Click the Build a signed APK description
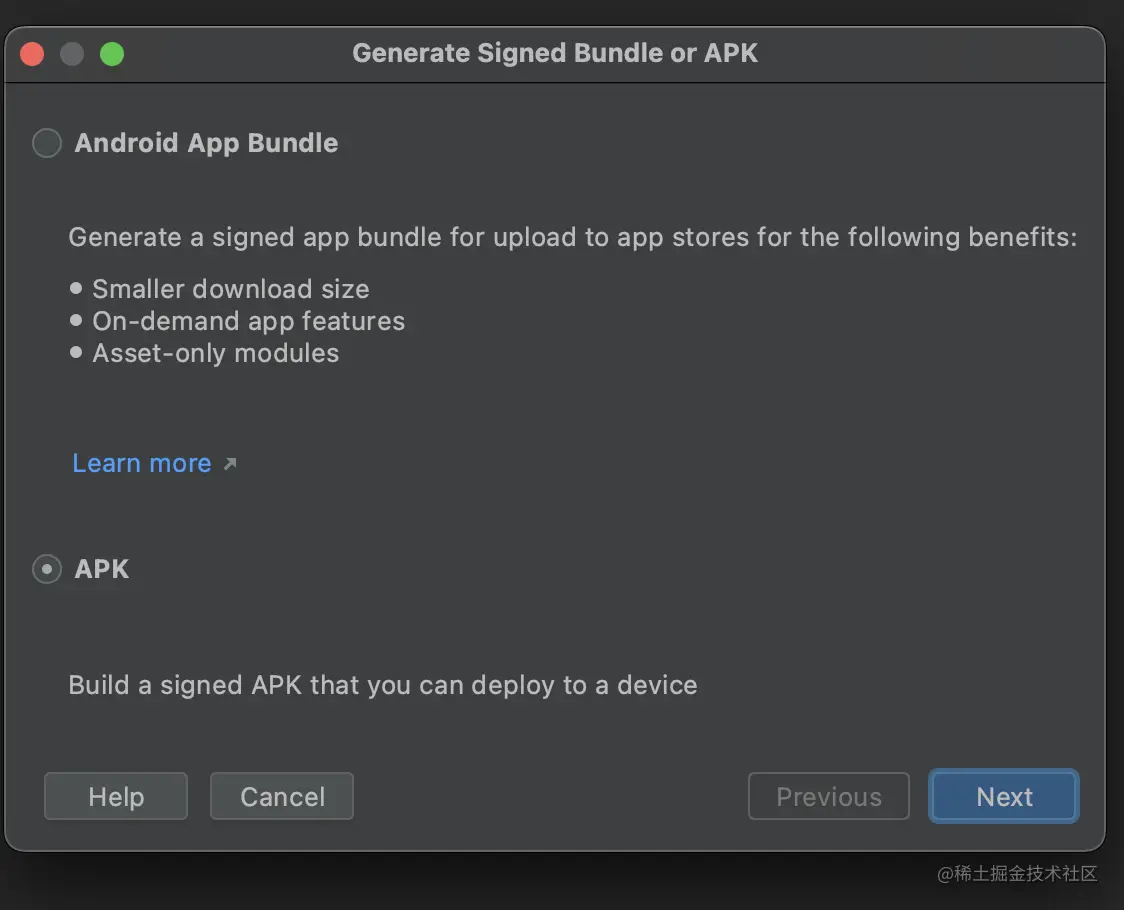 pyautogui.click(x=383, y=685)
